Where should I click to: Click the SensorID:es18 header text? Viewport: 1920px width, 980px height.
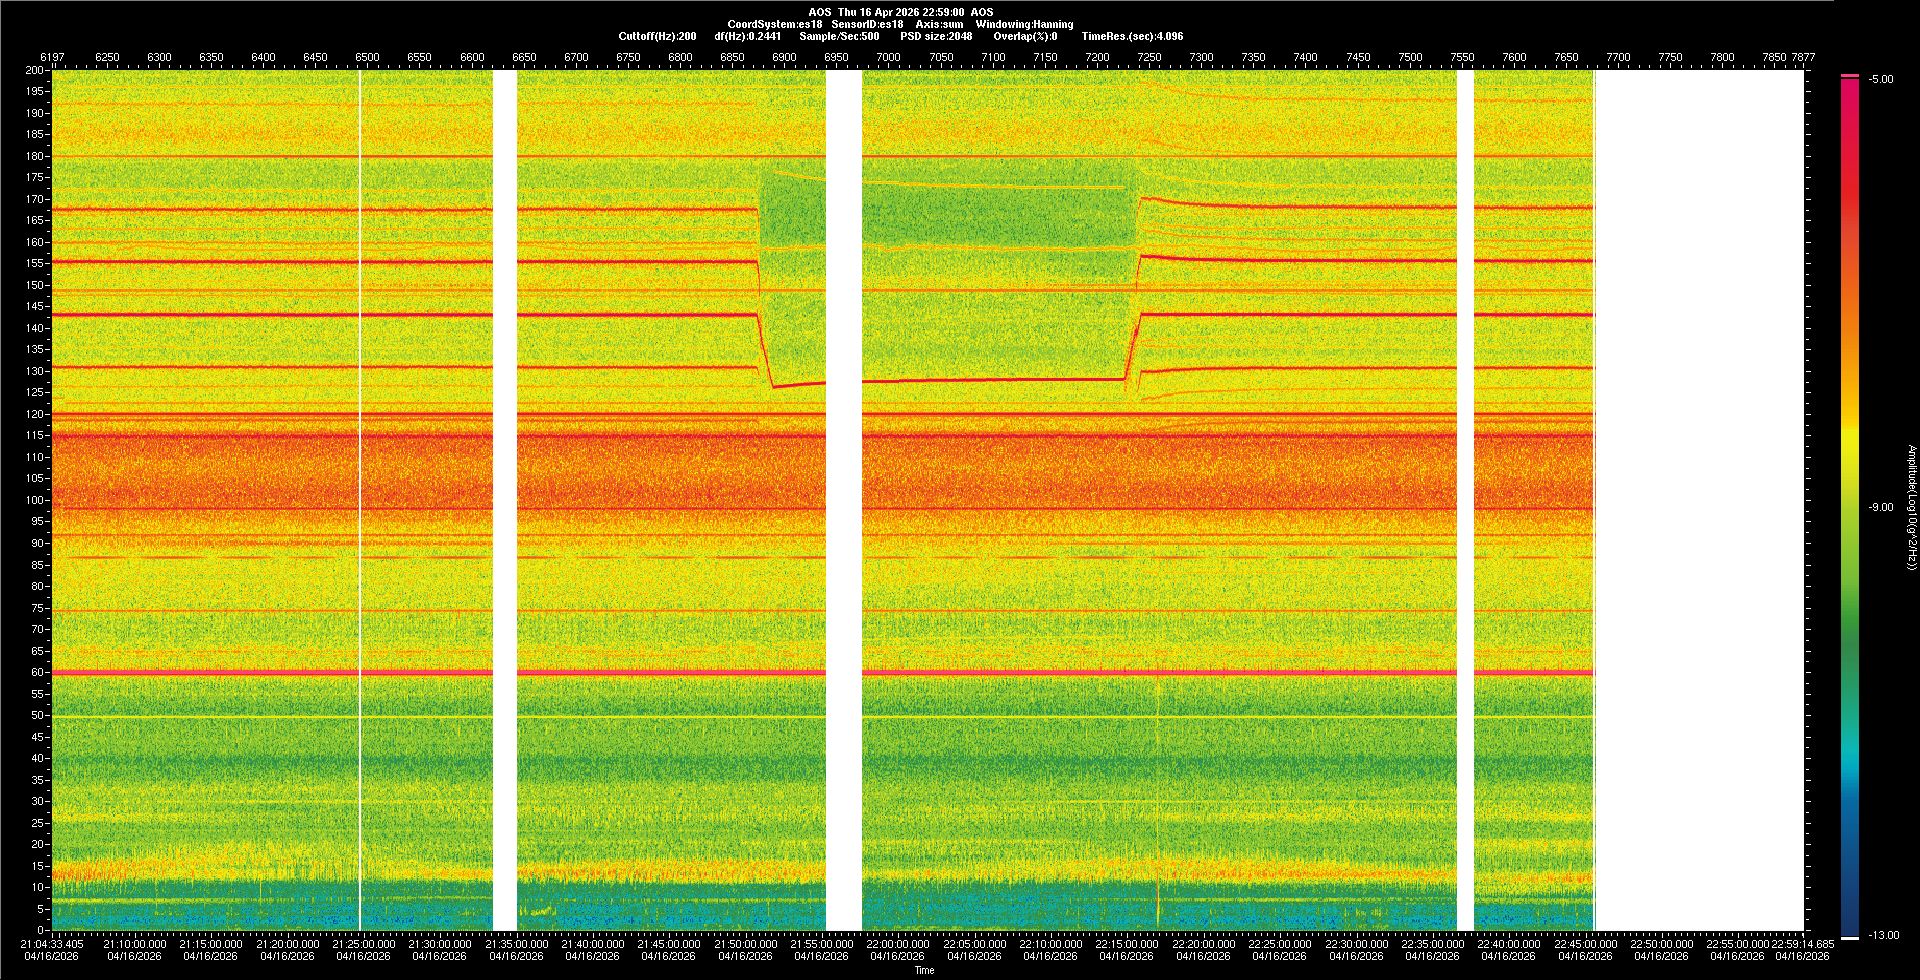[867, 24]
